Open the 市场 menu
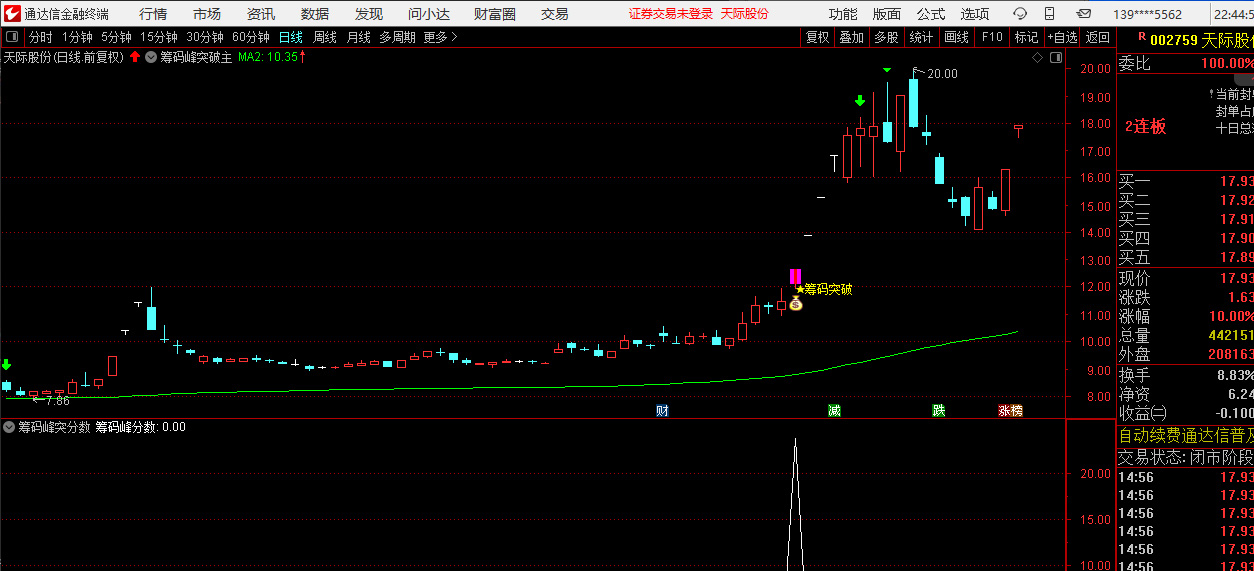The width and height of the screenshot is (1254, 571). pyautogui.click(x=207, y=14)
